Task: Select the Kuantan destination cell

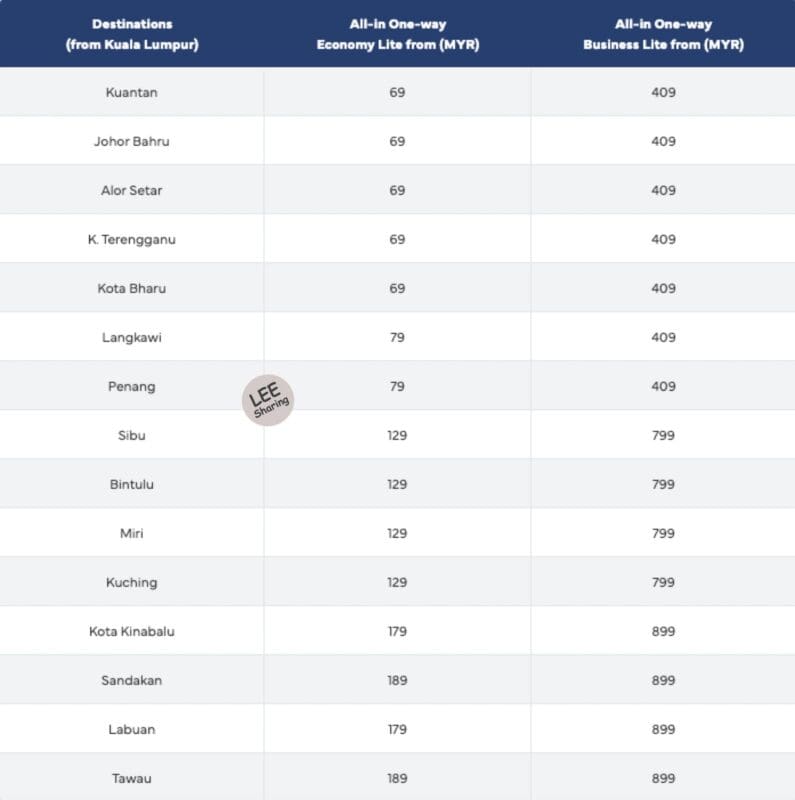Action: 132,92
